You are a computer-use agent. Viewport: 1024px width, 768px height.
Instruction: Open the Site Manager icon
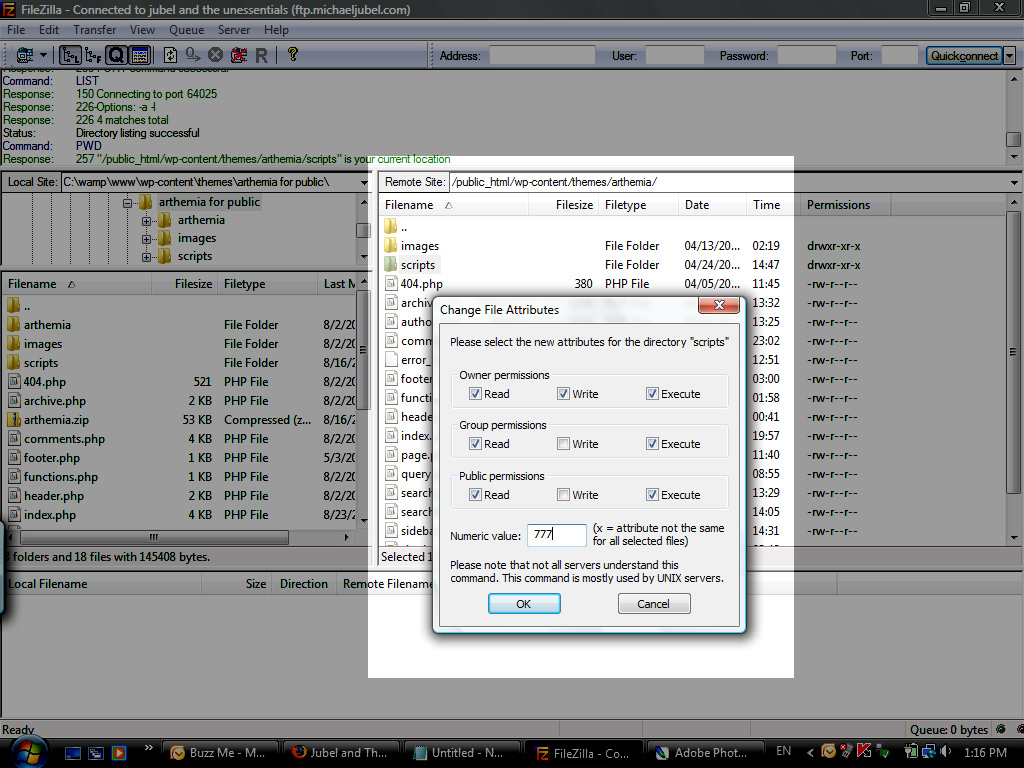click(x=22, y=55)
